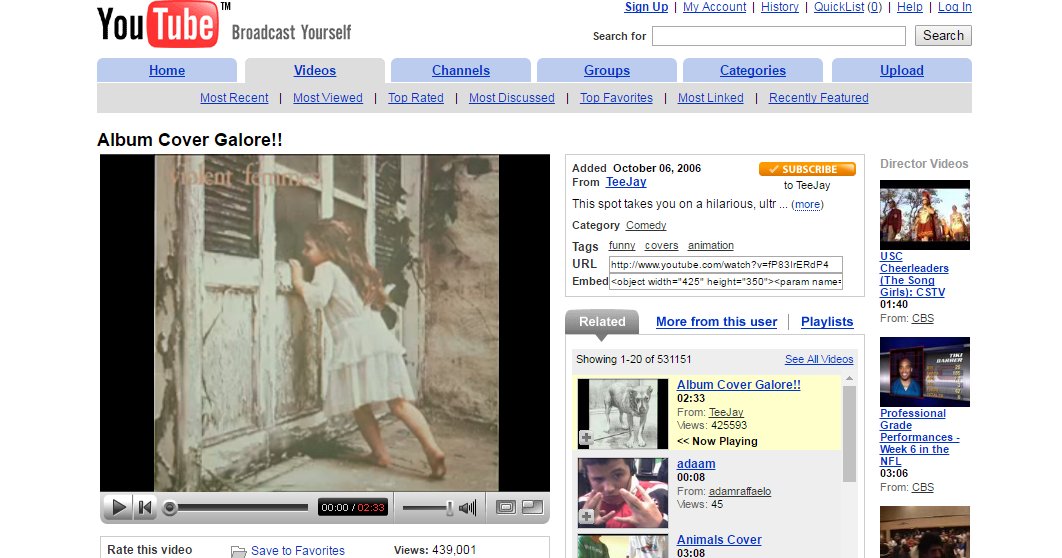This screenshot has width=1062, height=558.
Task: Focus the Search for input field
Action: tap(778, 36)
